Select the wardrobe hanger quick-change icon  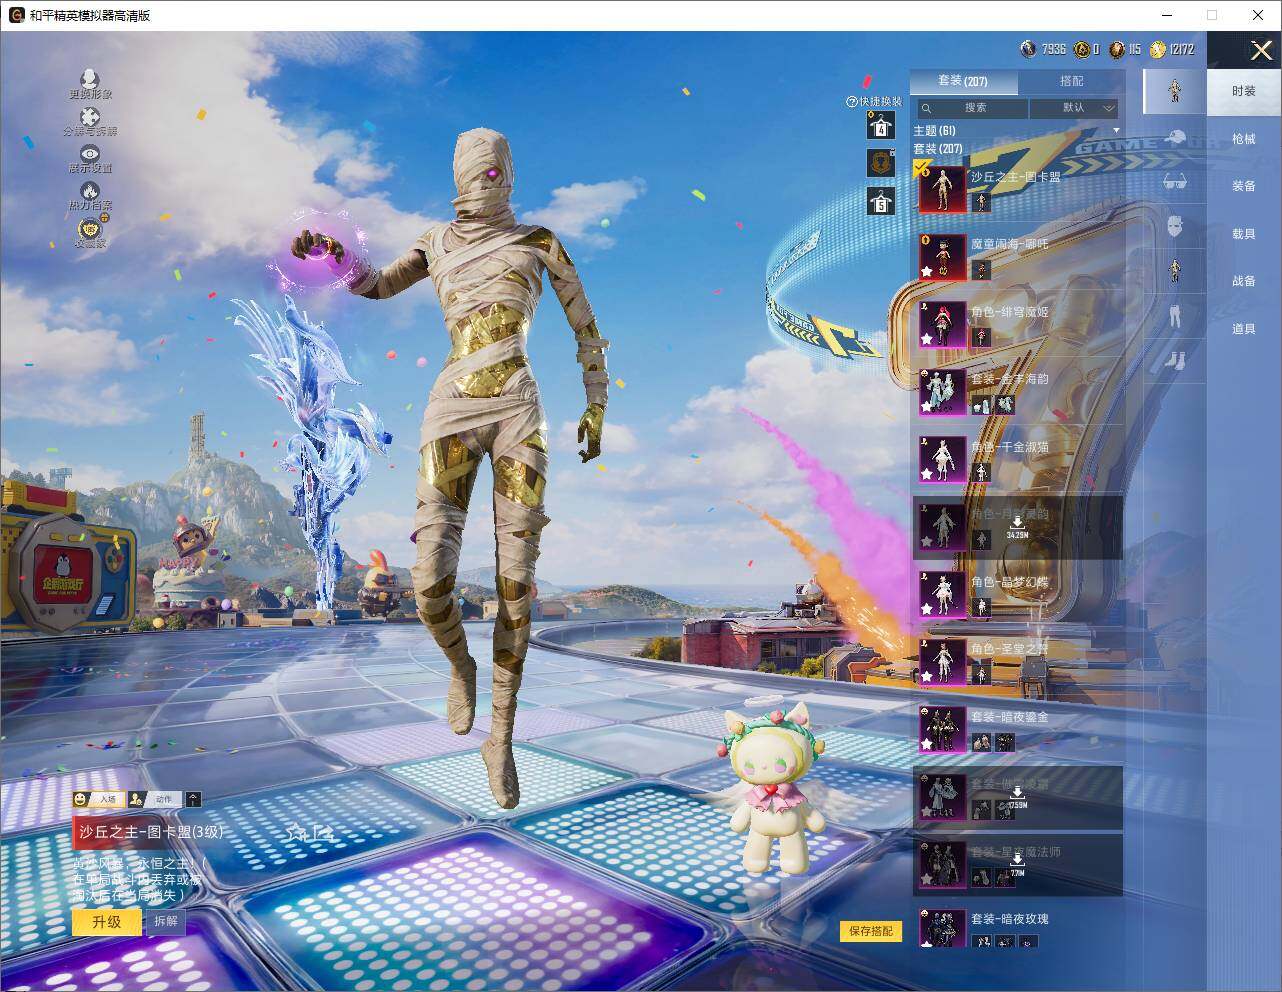881,201
